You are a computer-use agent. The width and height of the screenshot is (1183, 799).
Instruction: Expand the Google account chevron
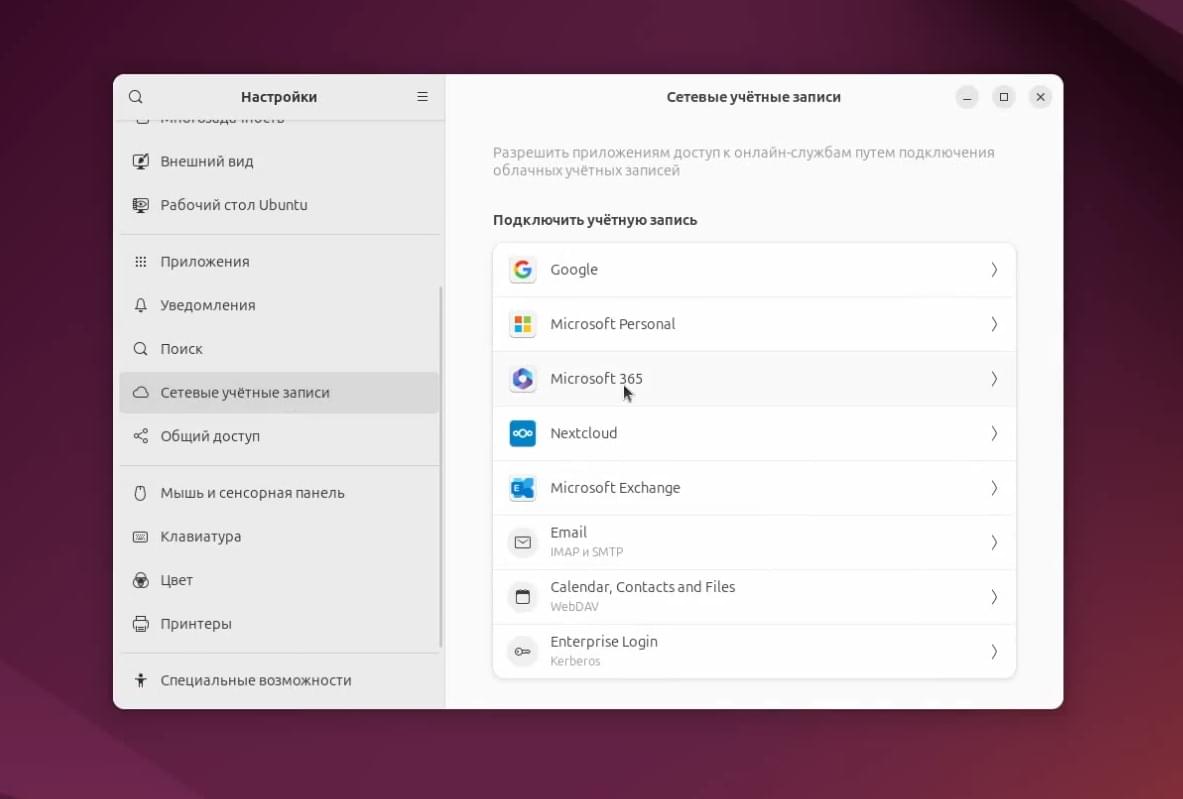coord(994,269)
